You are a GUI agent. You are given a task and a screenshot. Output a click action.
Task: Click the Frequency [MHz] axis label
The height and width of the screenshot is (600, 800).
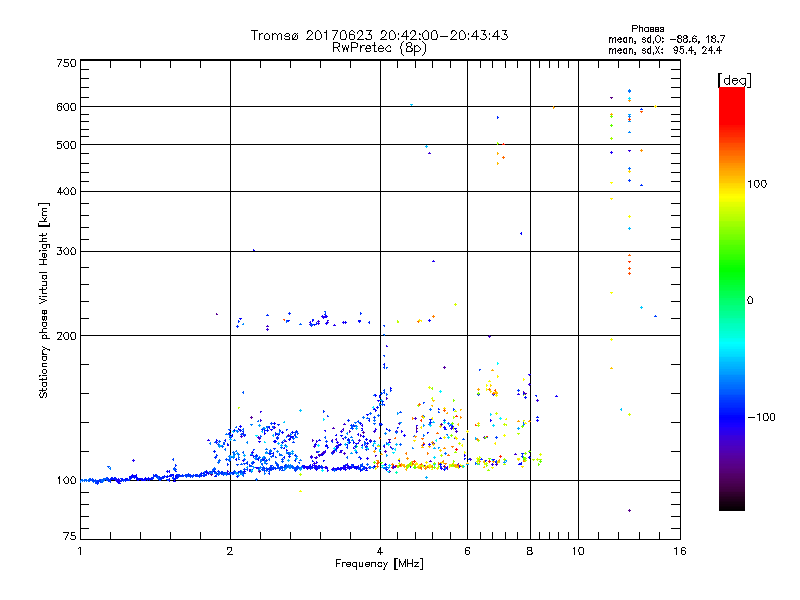click(379, 564)
